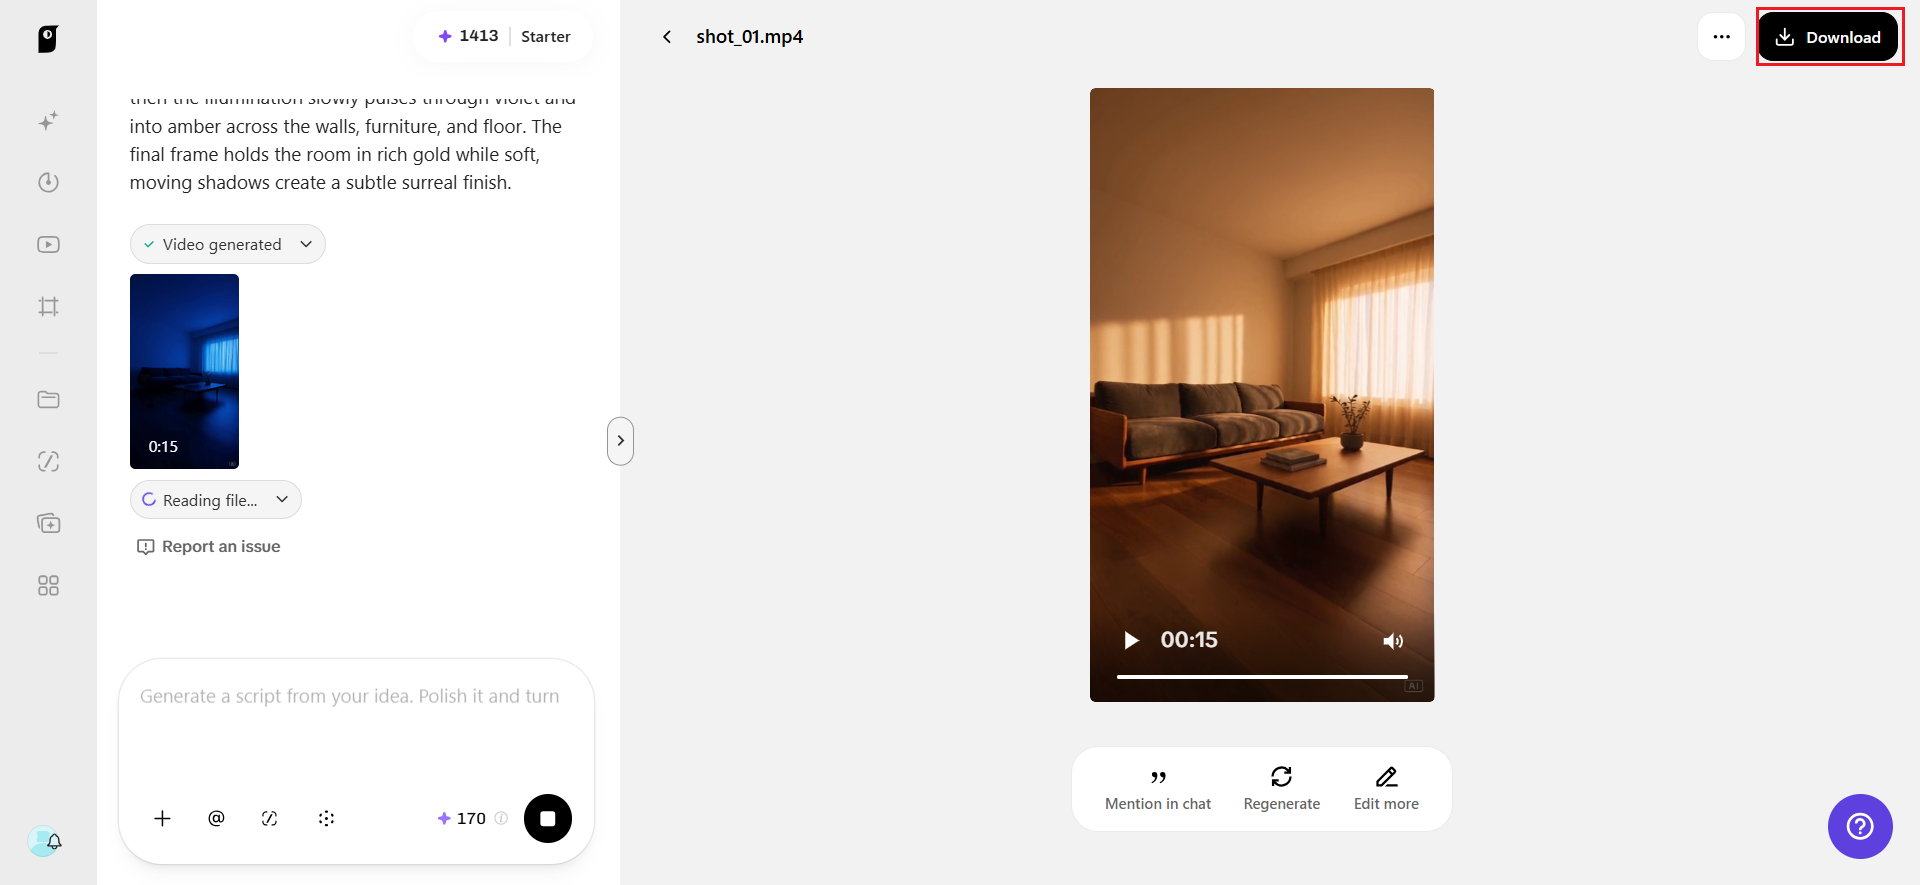Image resolution: width=1920 pixels, height=885 pixels.
Task: Click the Edit more button
Action: 1386,789
